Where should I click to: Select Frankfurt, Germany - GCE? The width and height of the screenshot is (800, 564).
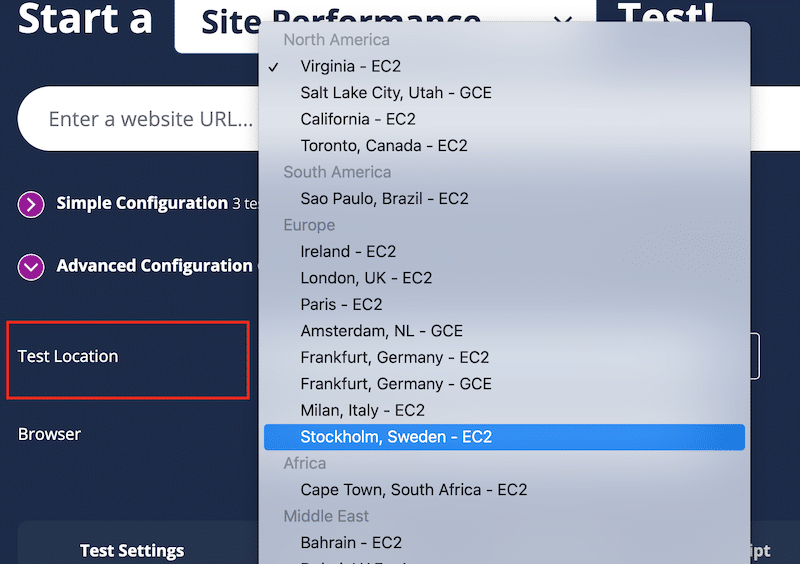(x=504, y=384)
